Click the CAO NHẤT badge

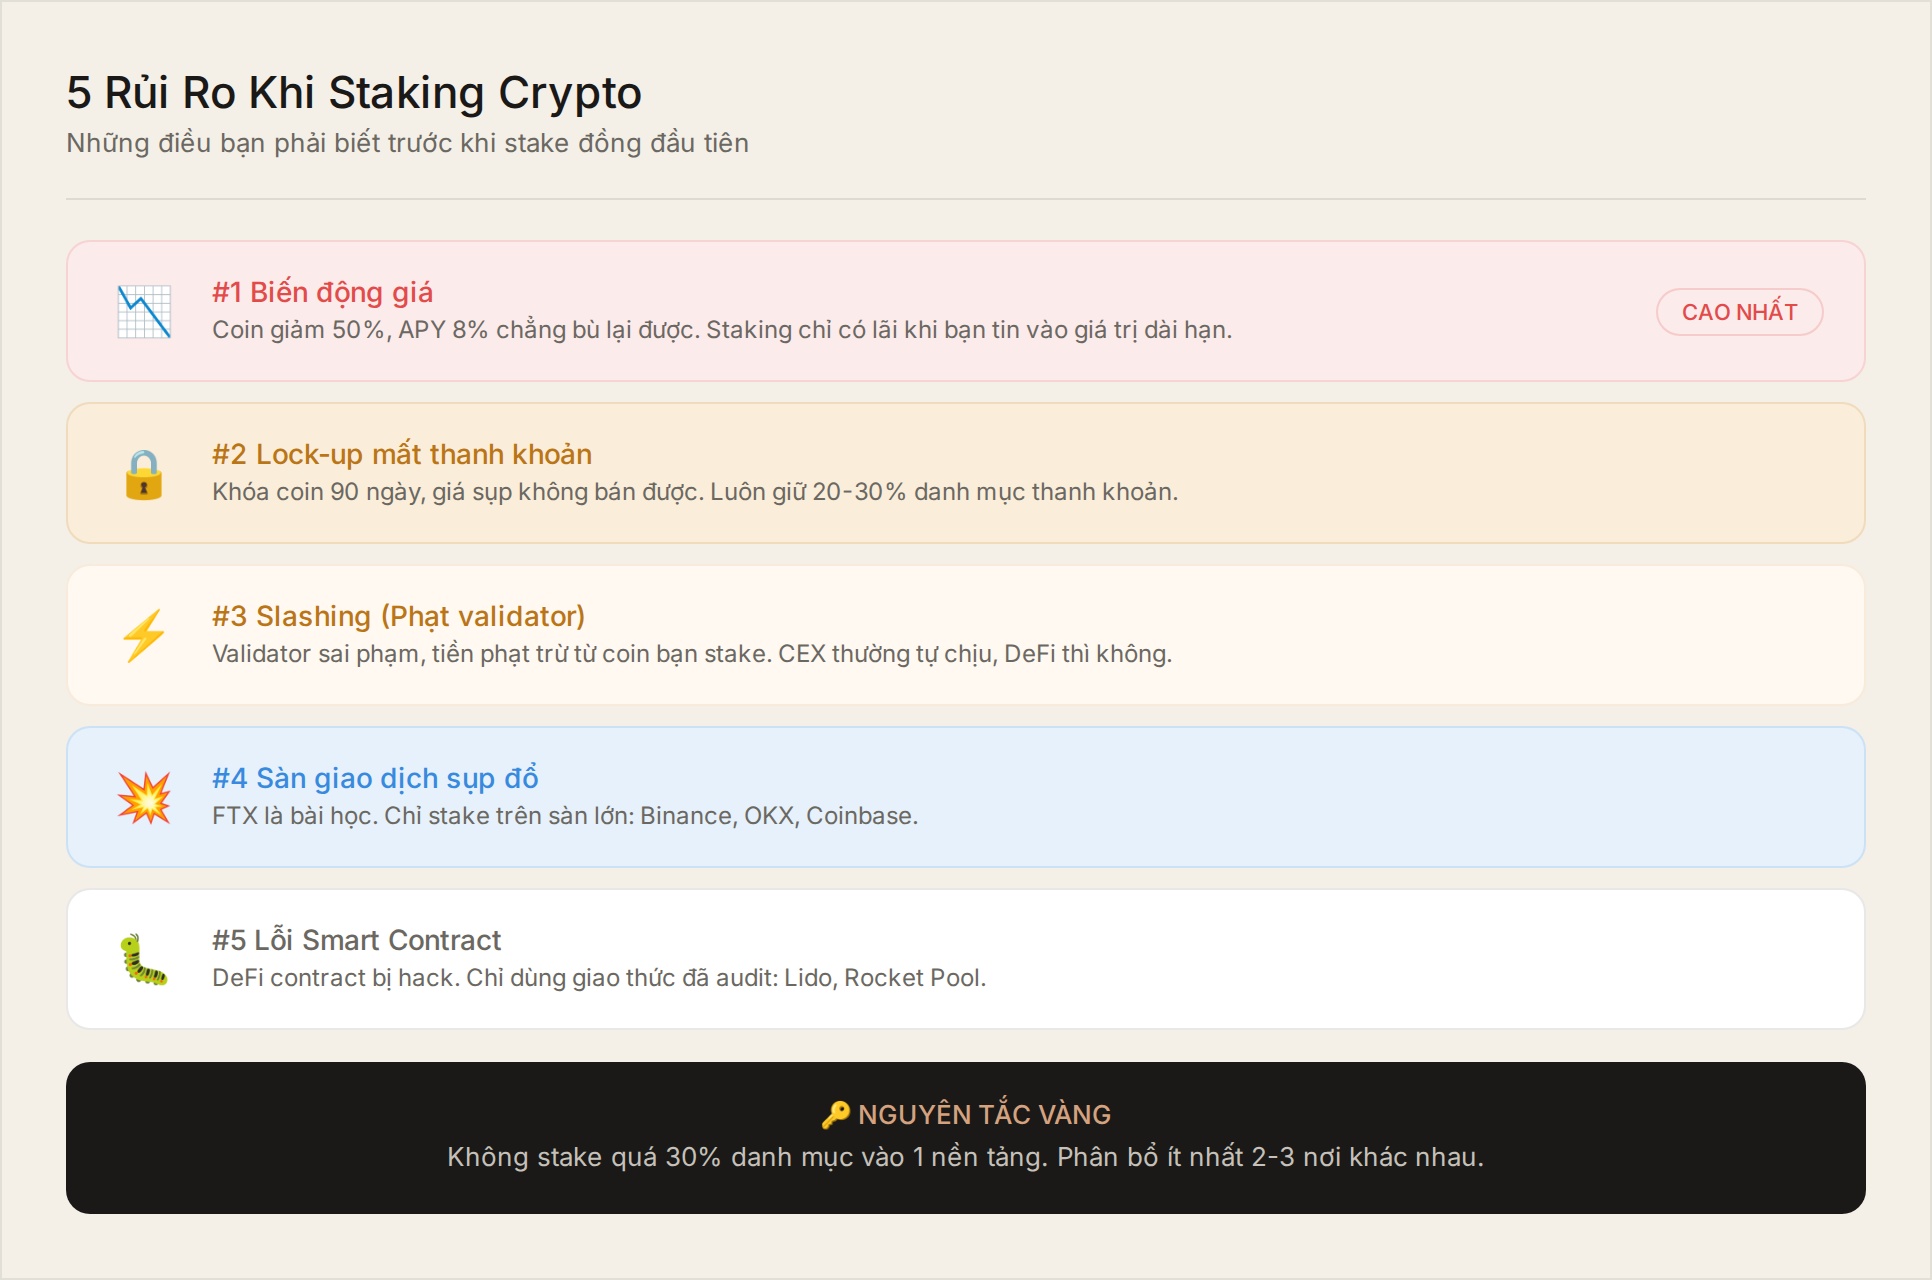1740,312
